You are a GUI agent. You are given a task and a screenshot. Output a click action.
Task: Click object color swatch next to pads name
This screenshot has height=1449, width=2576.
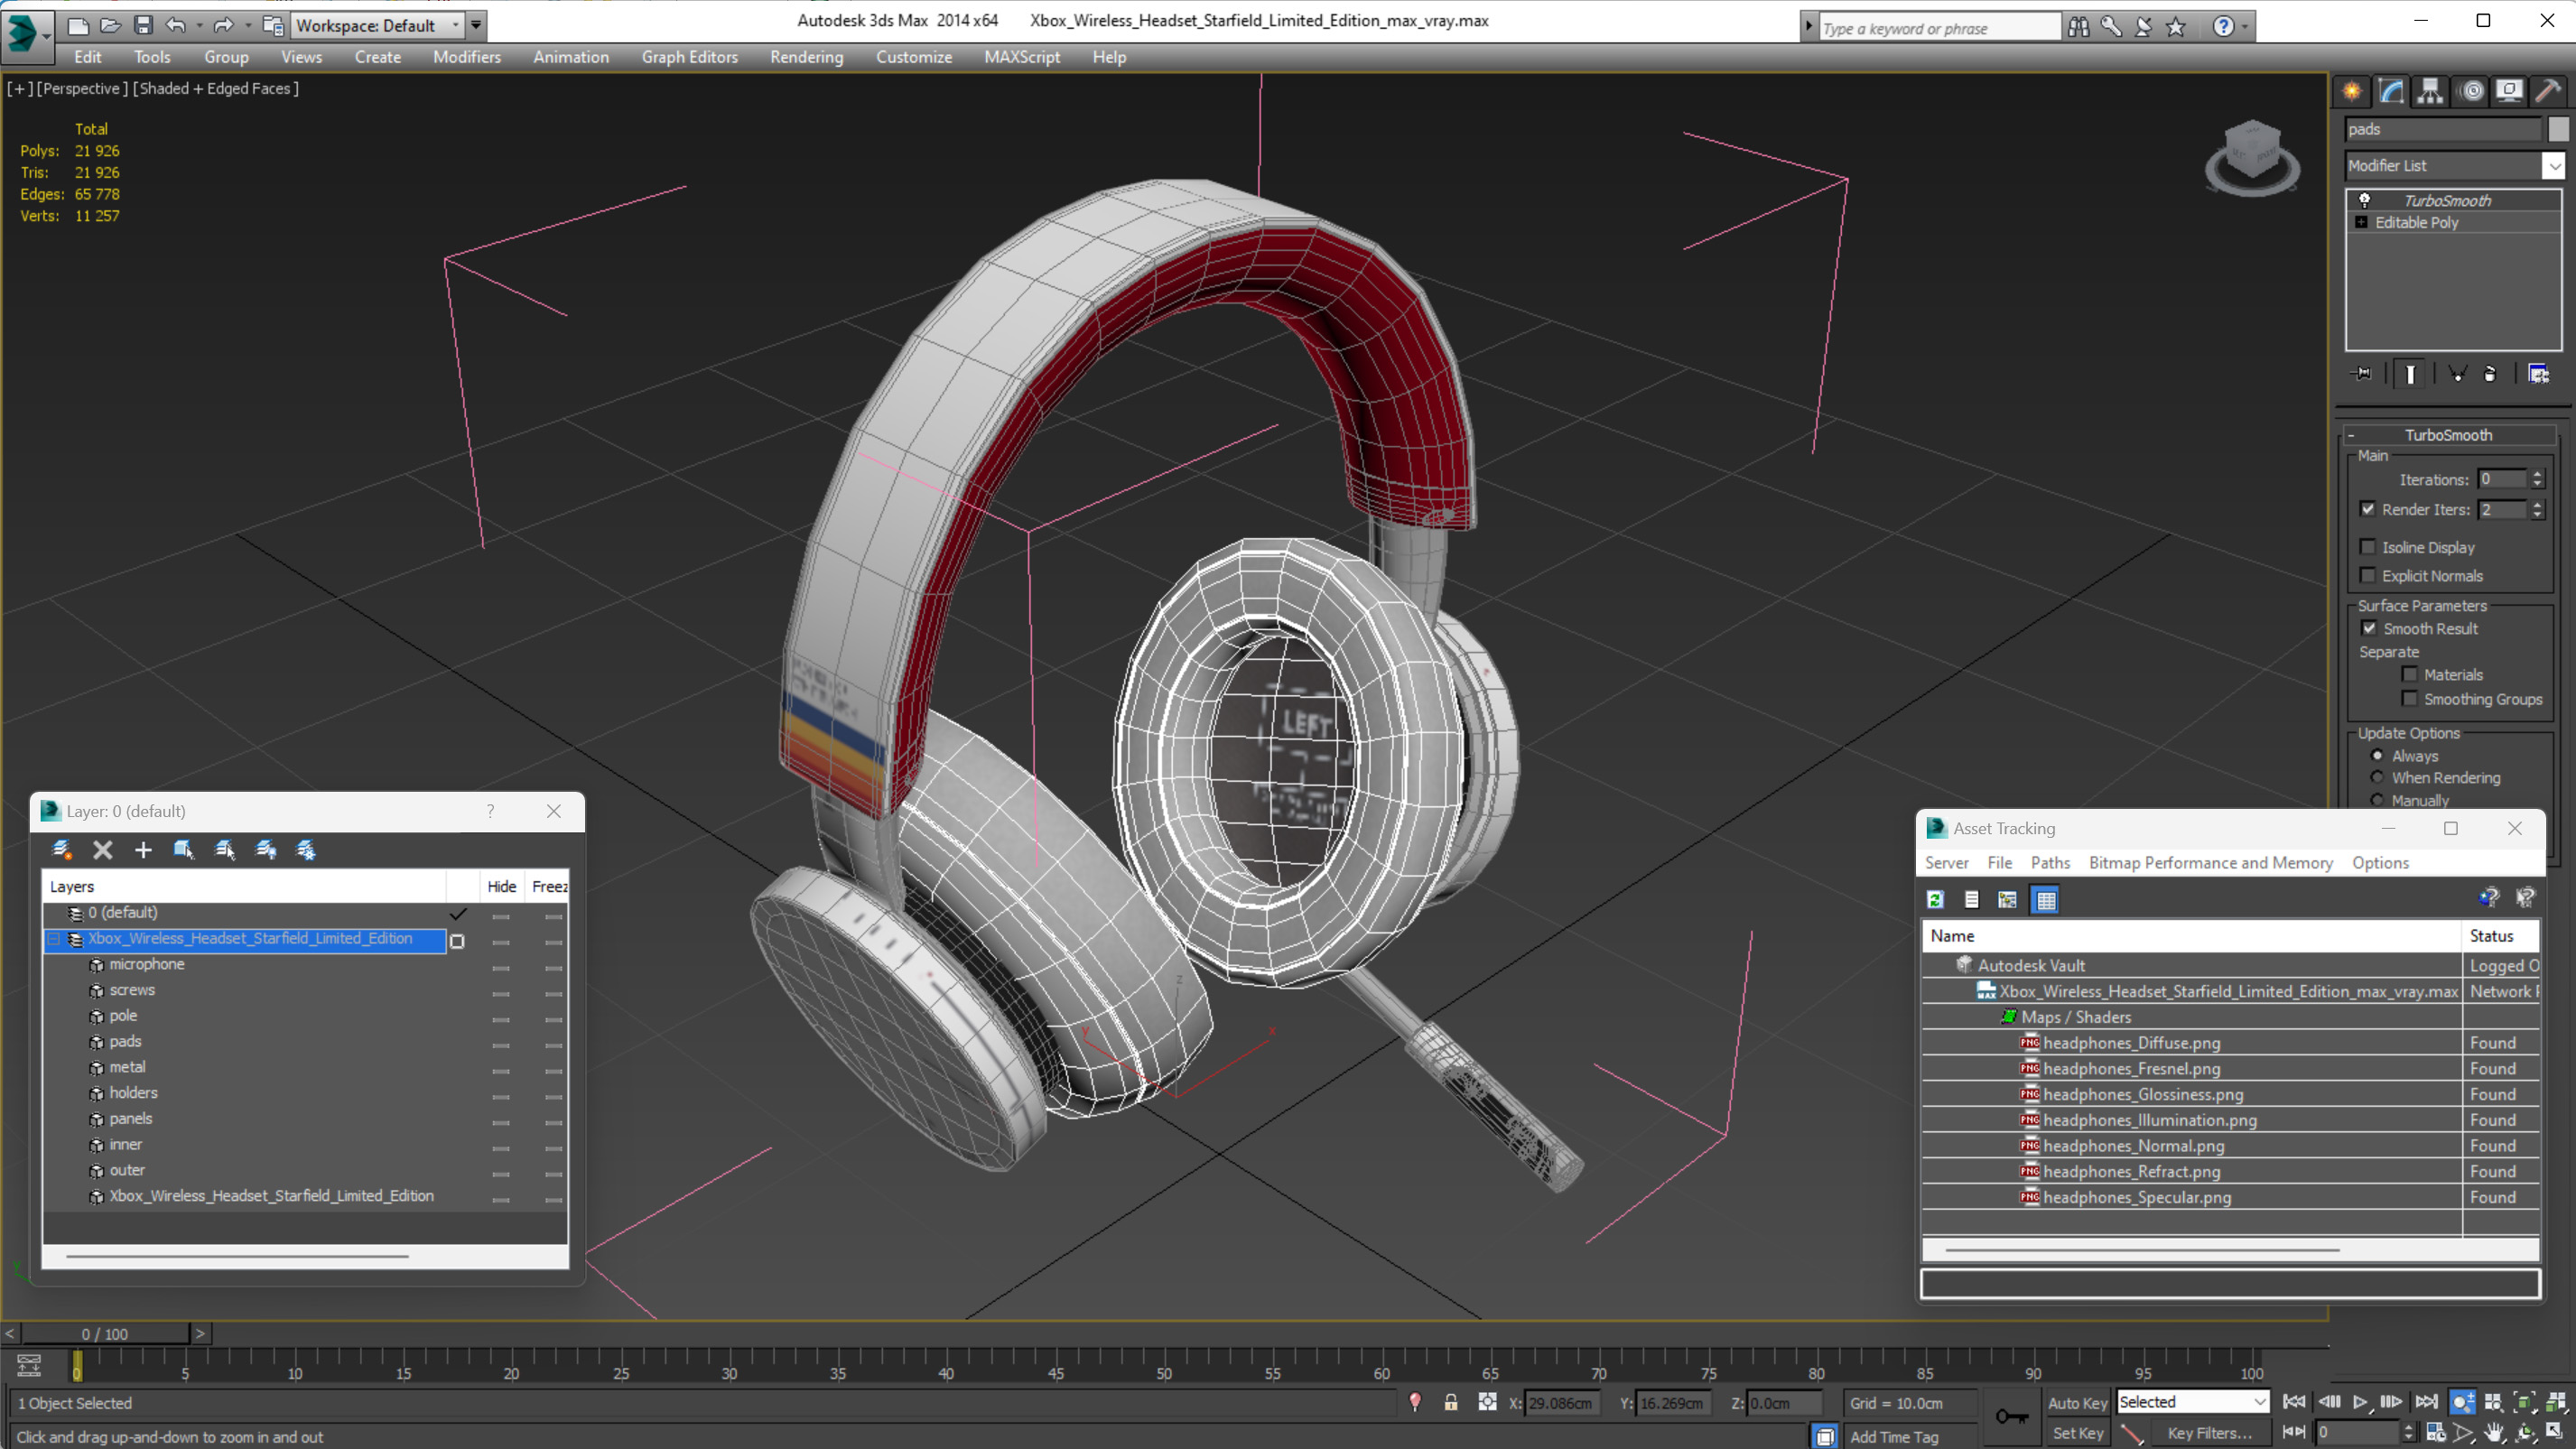tap(2558, 129)
